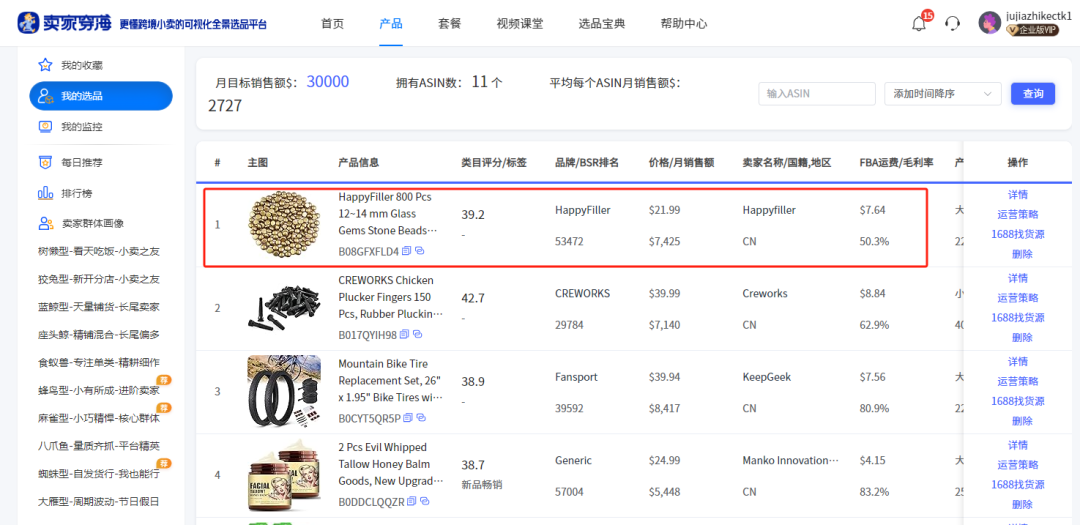The width and height of the screenshot is (1080, 525).
Task: Select the 产品 navigation tab
Action: click(391, 23)
